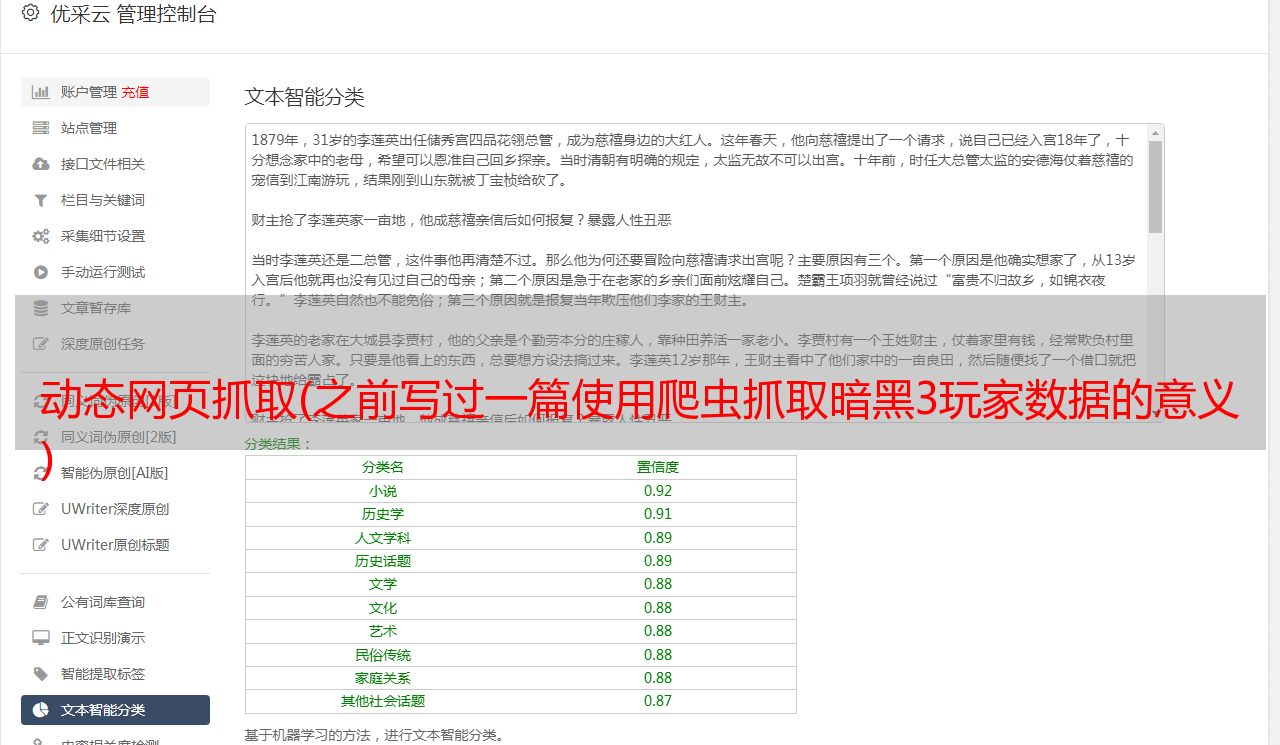The width and height of the screenshot is (1280, 745).
Task: Click the red 充值 recharge link
Action: 135,92
